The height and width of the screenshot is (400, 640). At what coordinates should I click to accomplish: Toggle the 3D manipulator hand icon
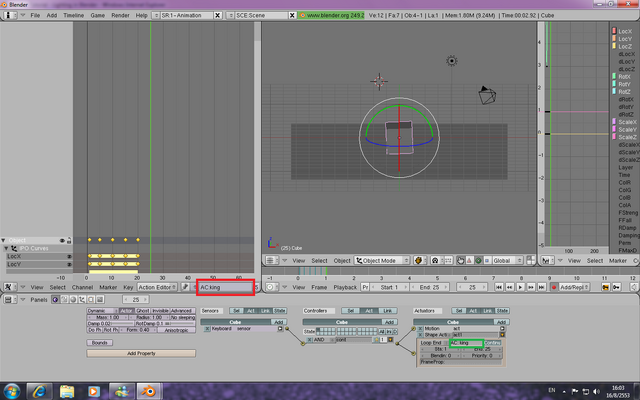pos(460,260)
